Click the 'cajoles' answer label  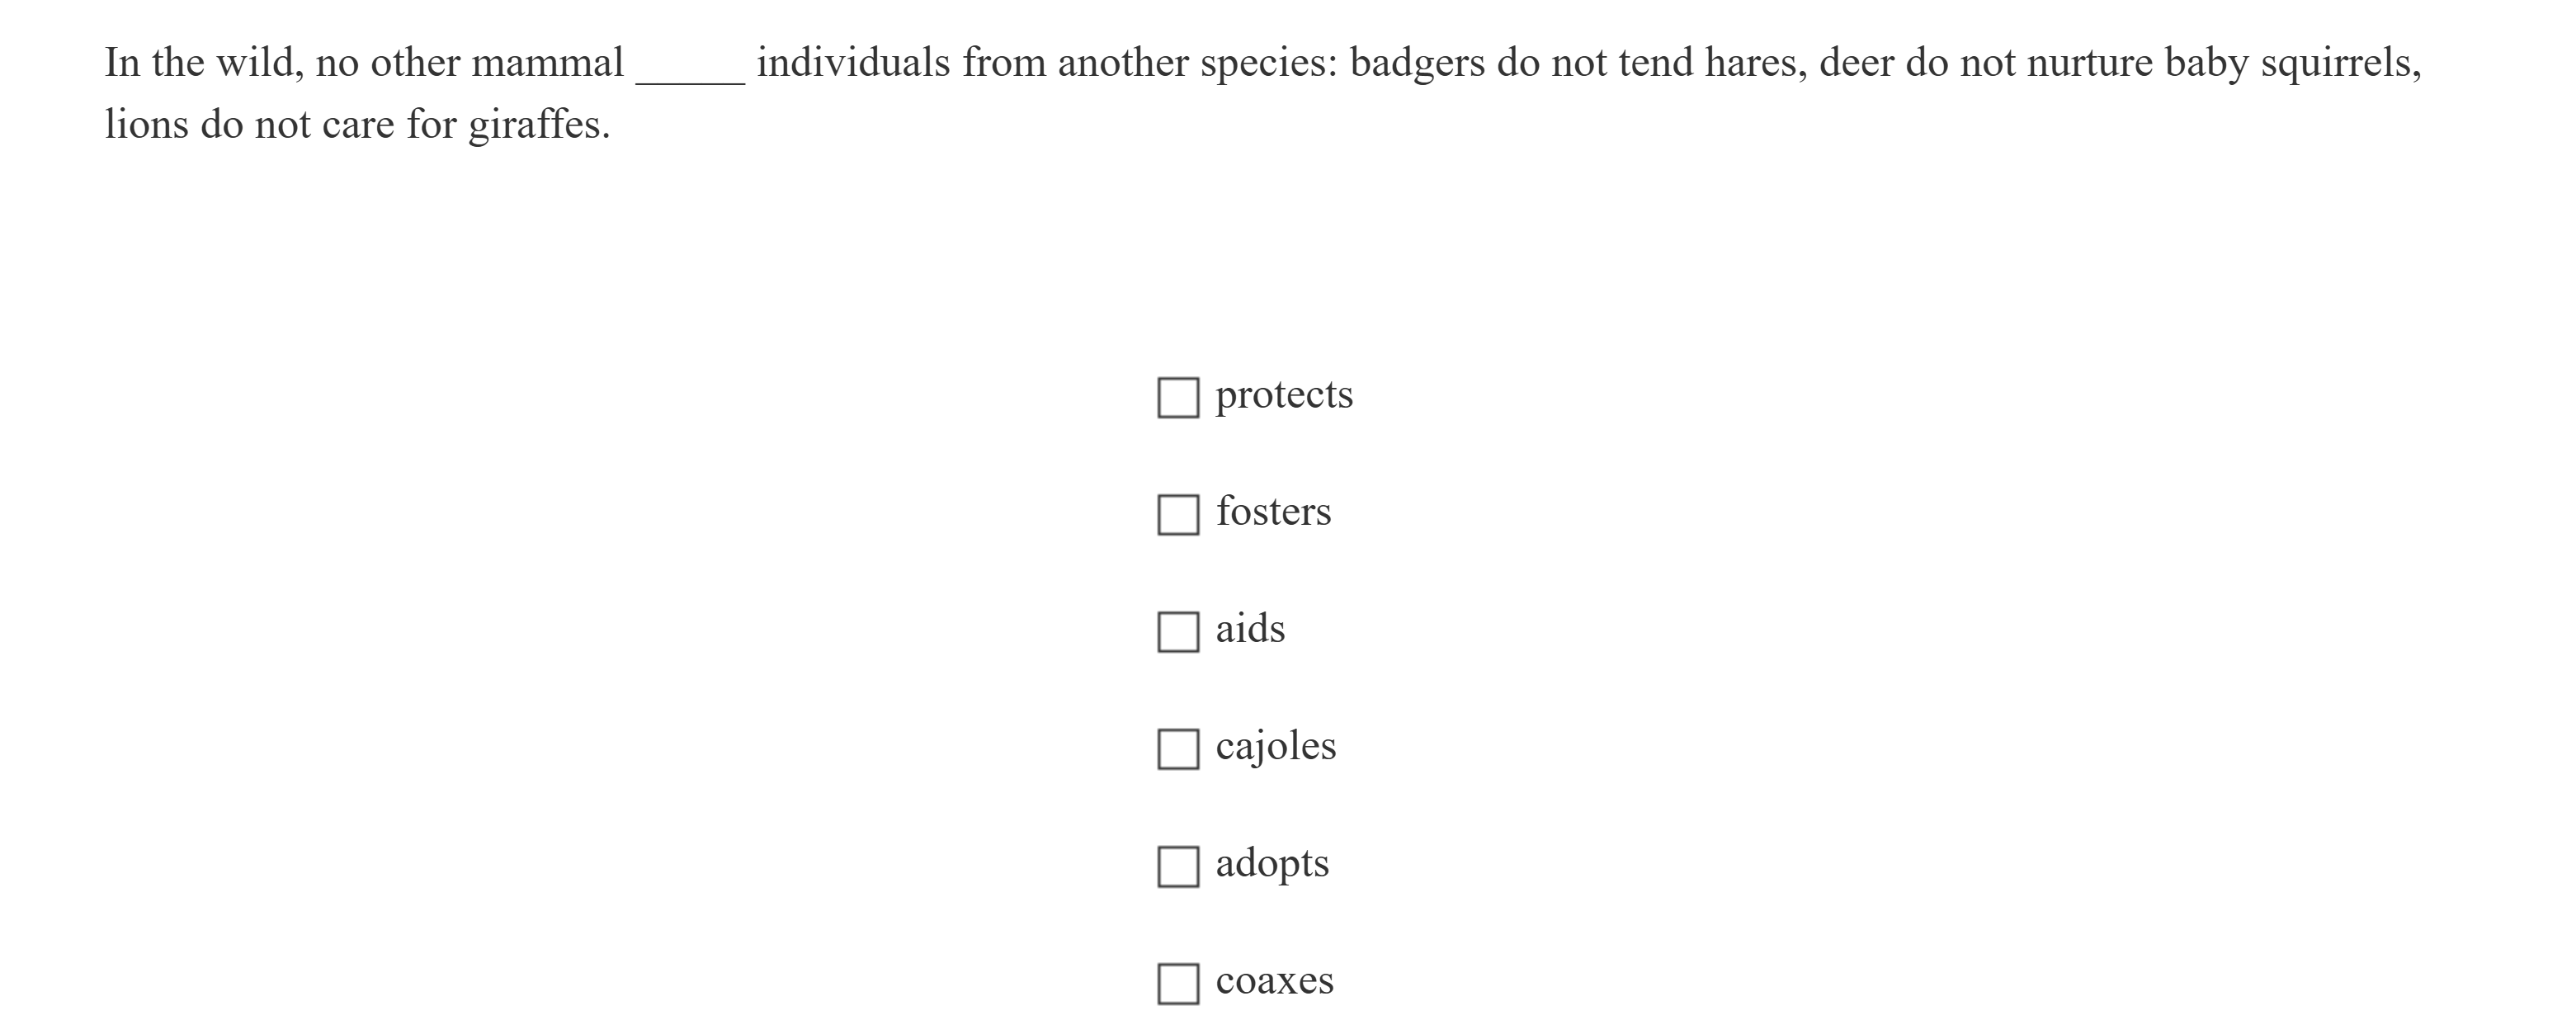pos(1275,746)
